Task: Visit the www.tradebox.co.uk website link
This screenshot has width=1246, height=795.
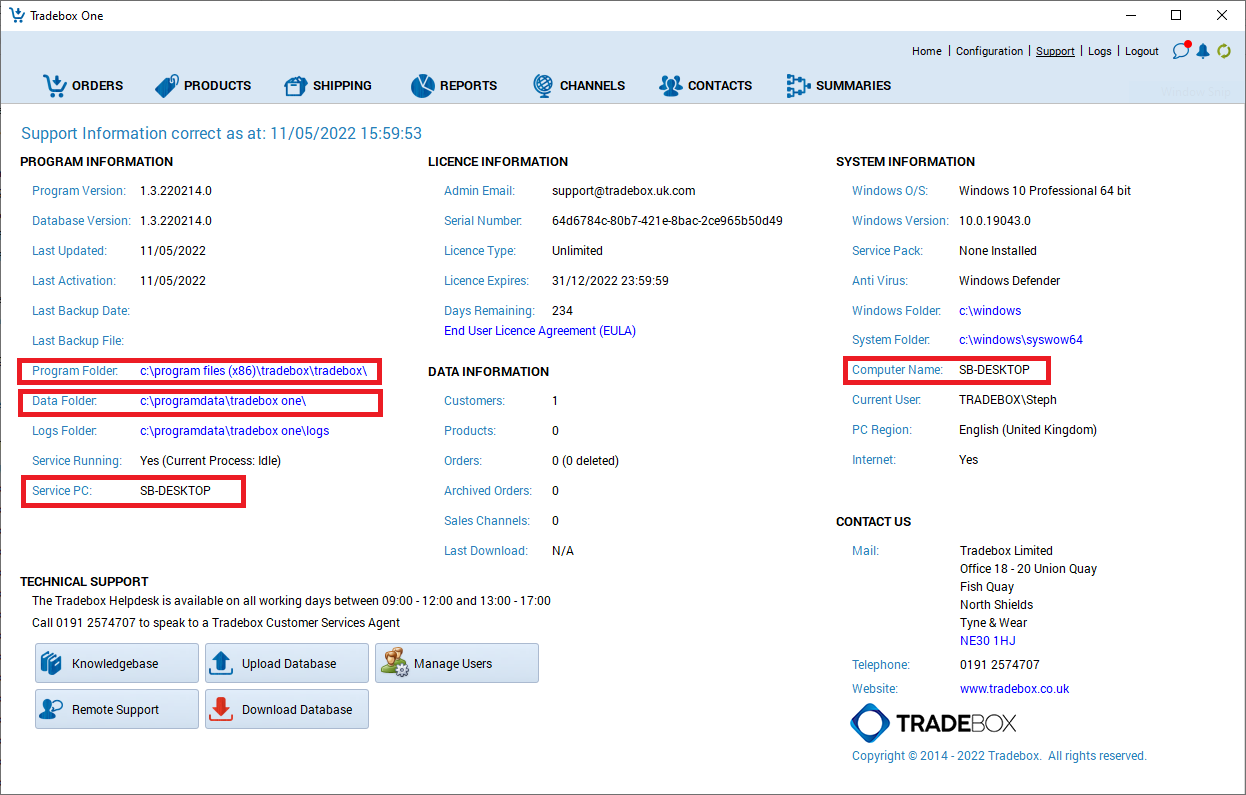Action: click(1014, 689)
